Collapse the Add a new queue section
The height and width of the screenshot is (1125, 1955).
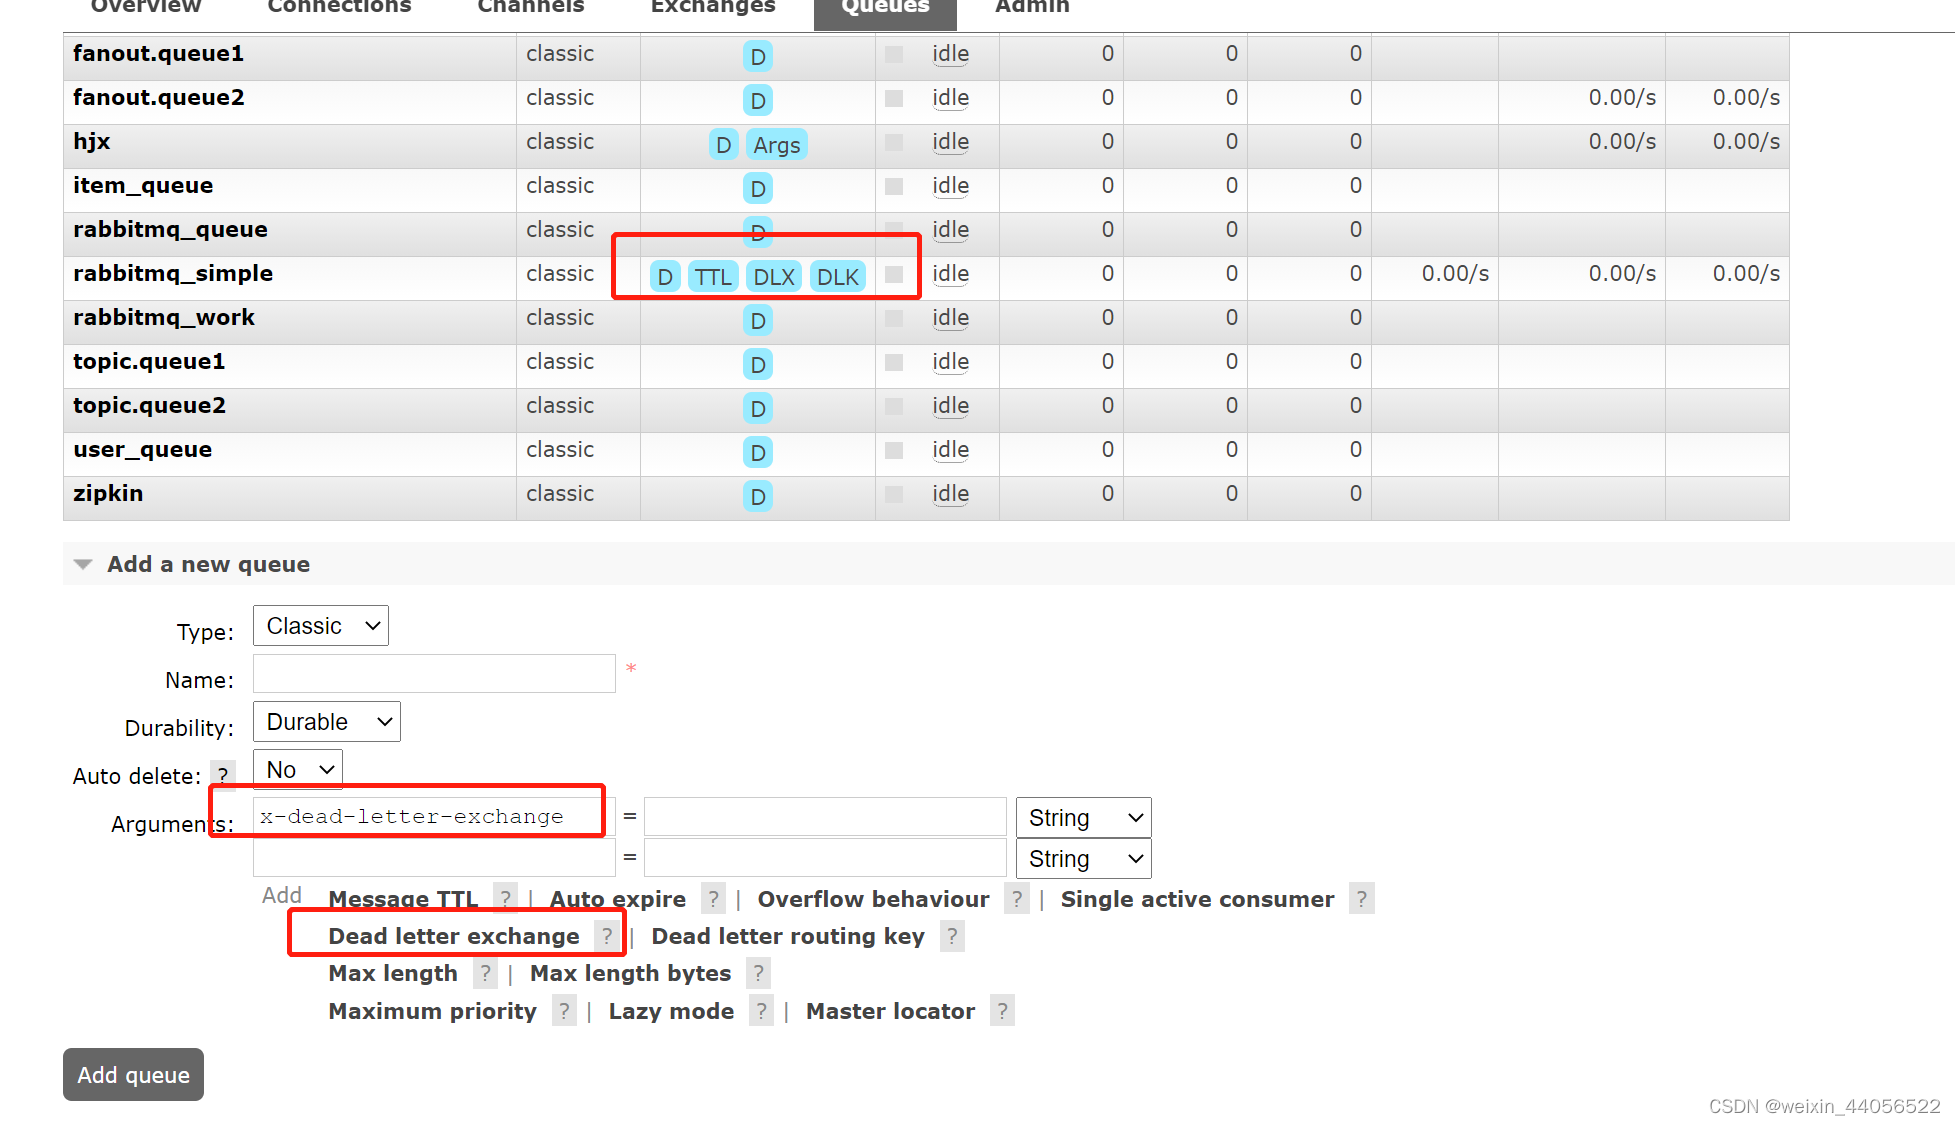[x=208, y=564]
